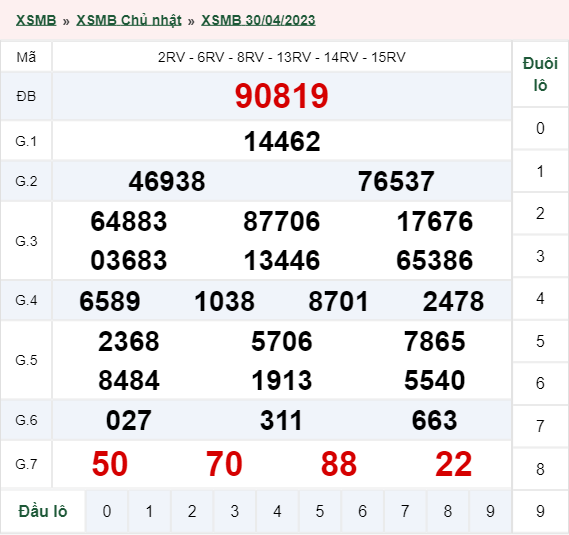Click the G.3 number 65386
The width and height of the screenshot is (569, 535).
[x=435, y=260]
